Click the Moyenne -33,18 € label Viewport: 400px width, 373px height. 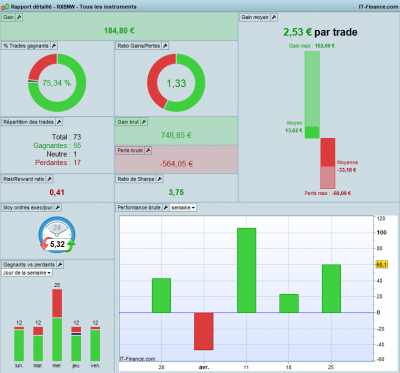coord(347,166)
